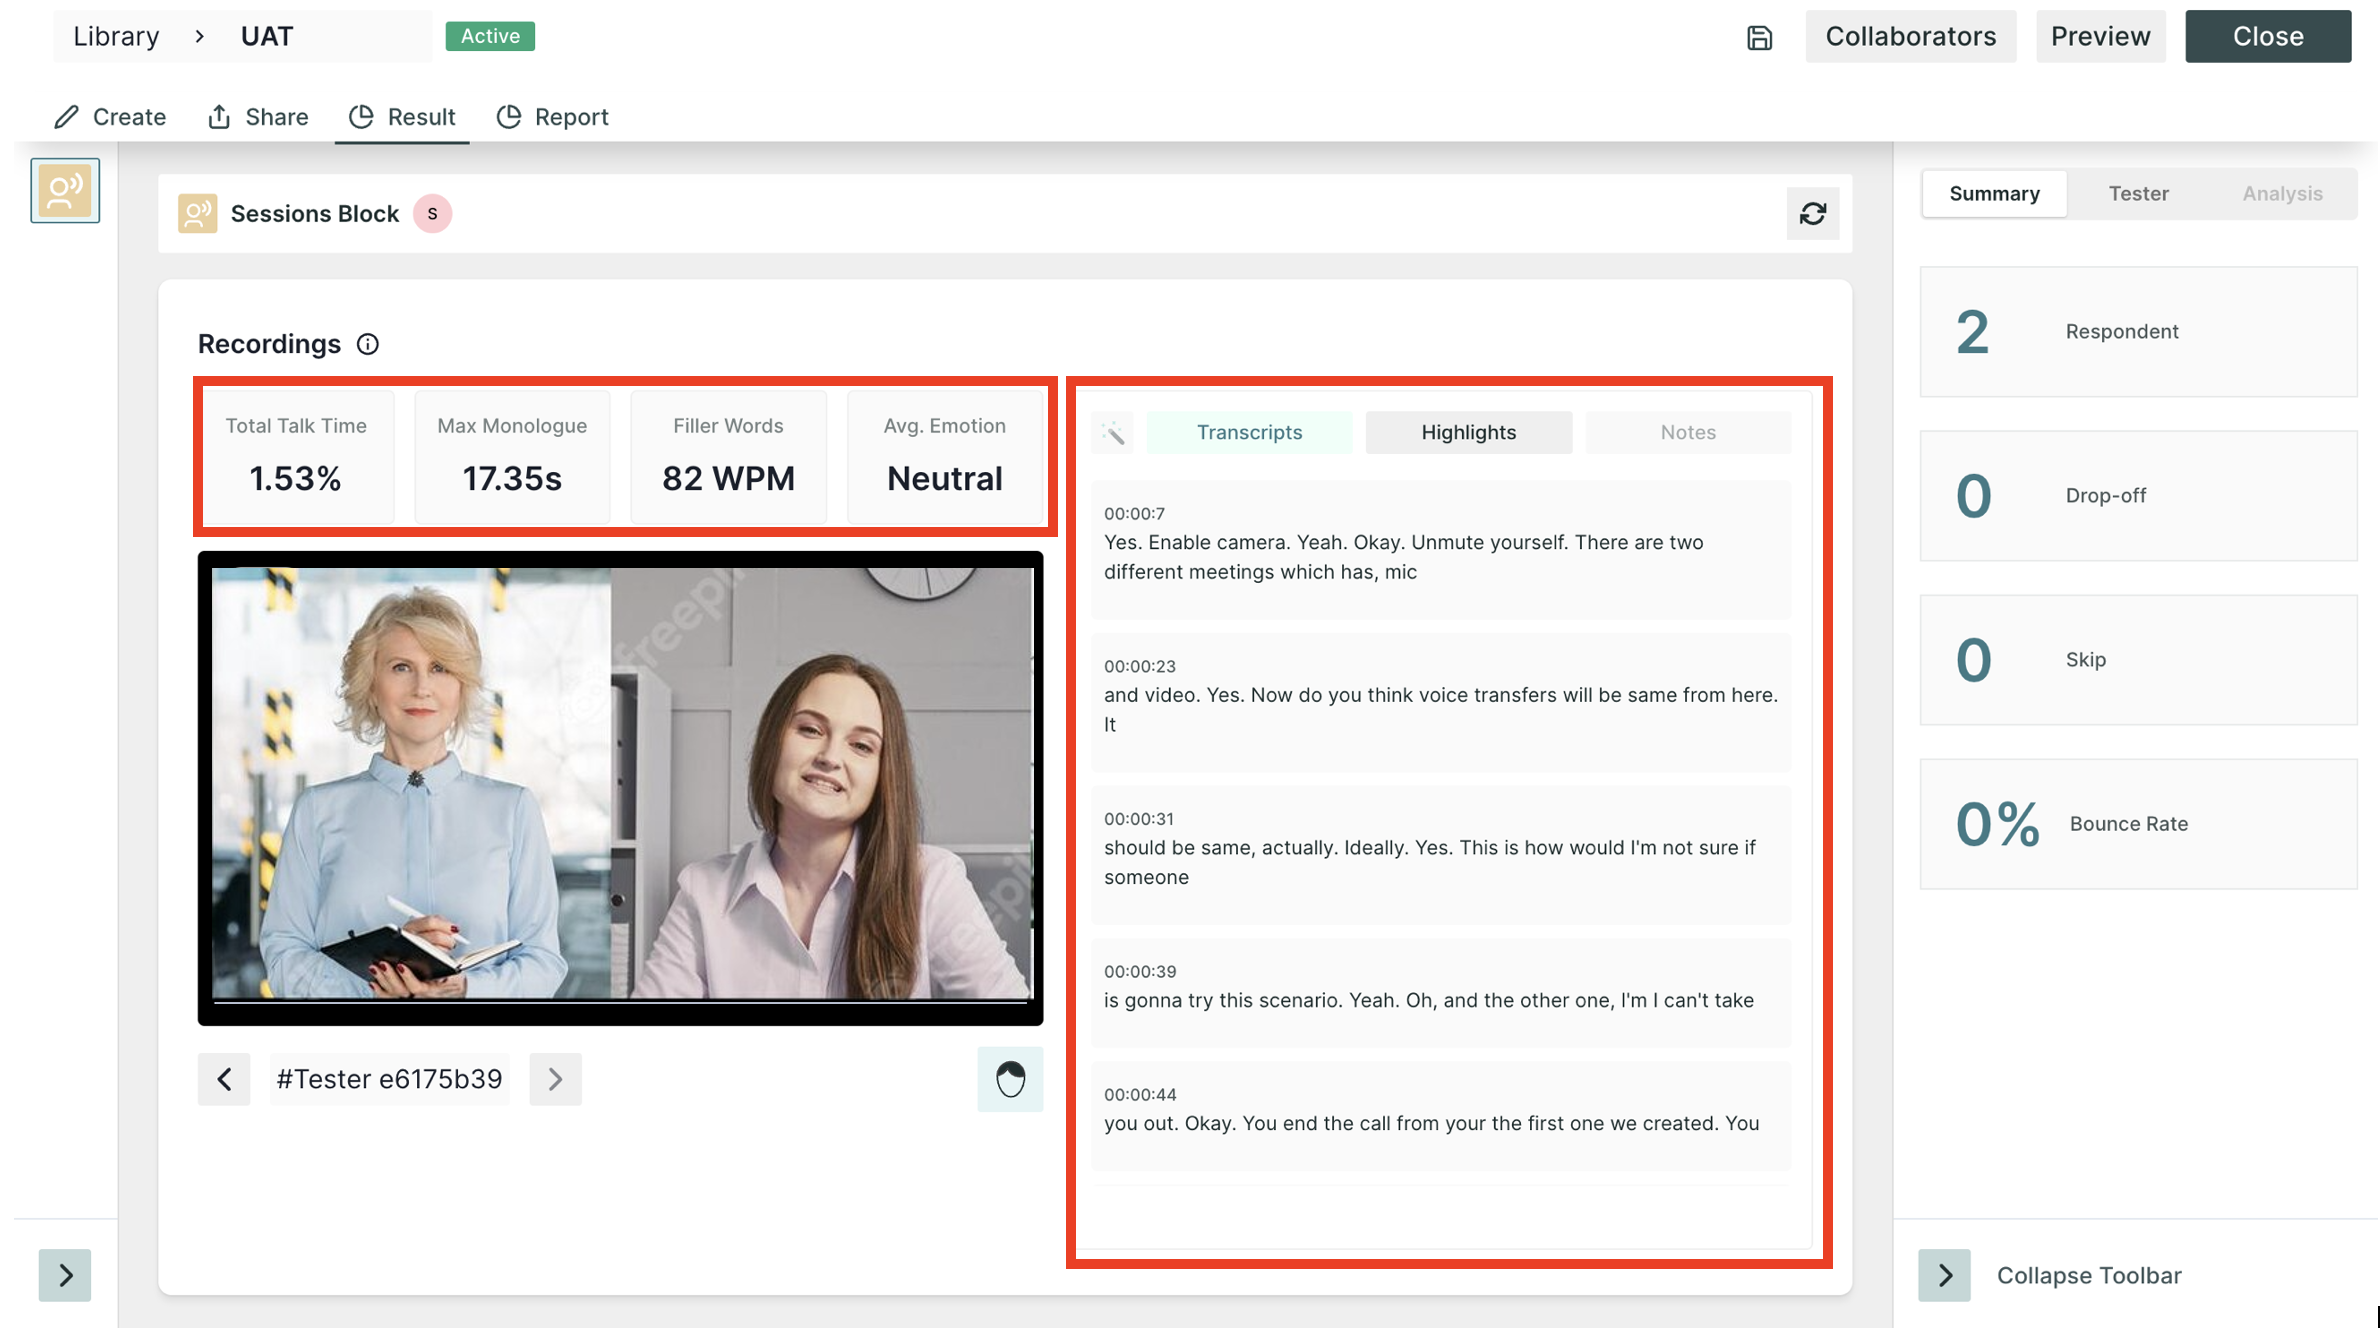Open transcript entry at 00:00:7
Viewport: 2380px width, 1338px height.
tap(1441, 551)
